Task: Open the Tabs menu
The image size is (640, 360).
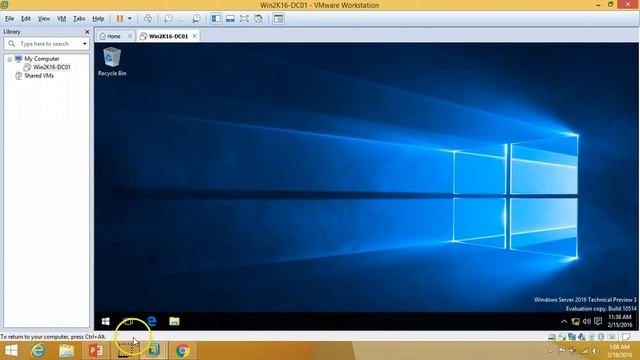Action: [x=79, y=19]
